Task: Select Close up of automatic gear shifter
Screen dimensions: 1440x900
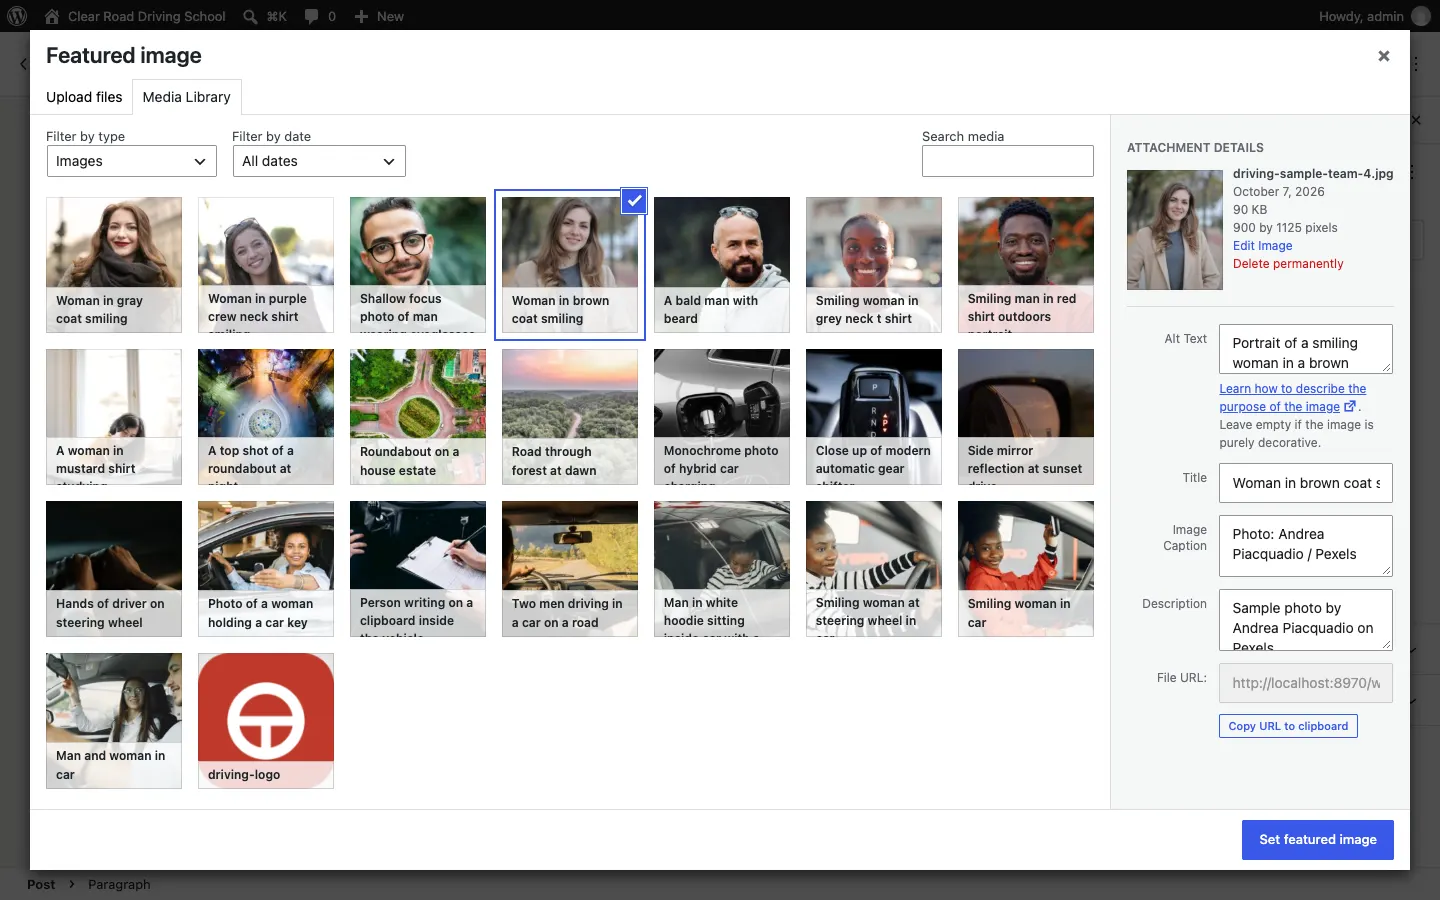Action: 874,417
